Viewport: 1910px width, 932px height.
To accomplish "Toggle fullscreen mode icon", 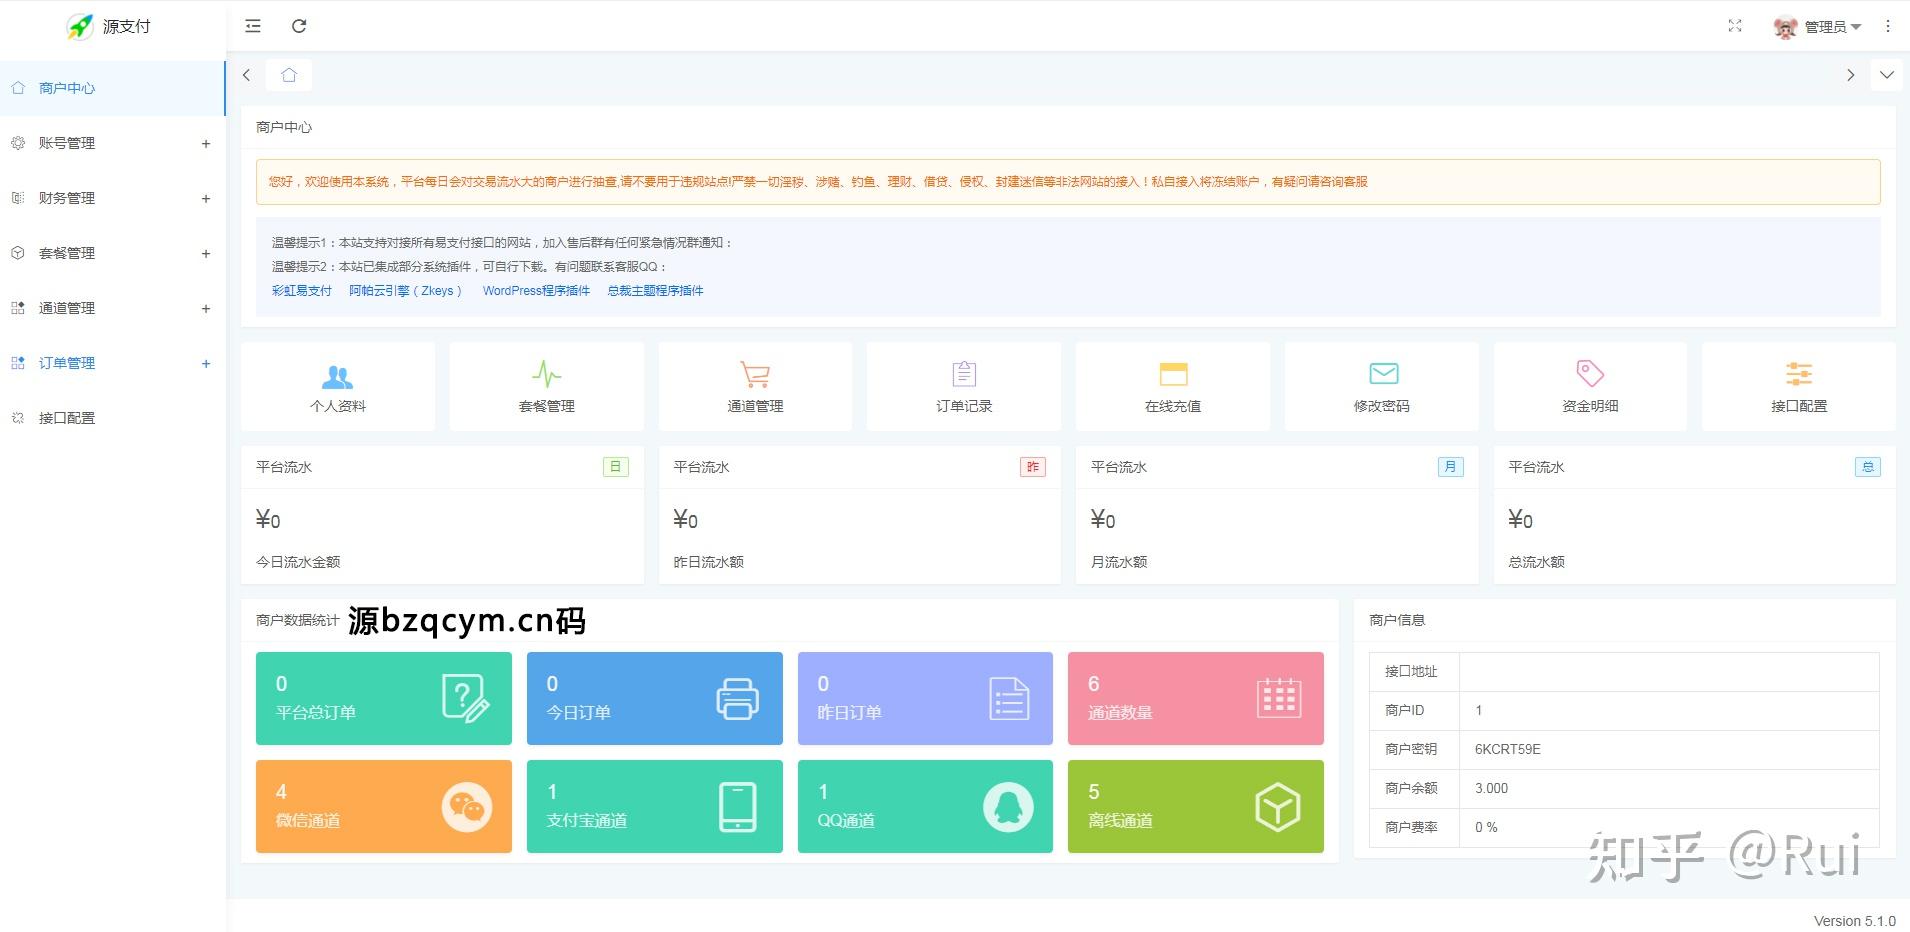I will pyautogui.click(x=1735, y=26).
